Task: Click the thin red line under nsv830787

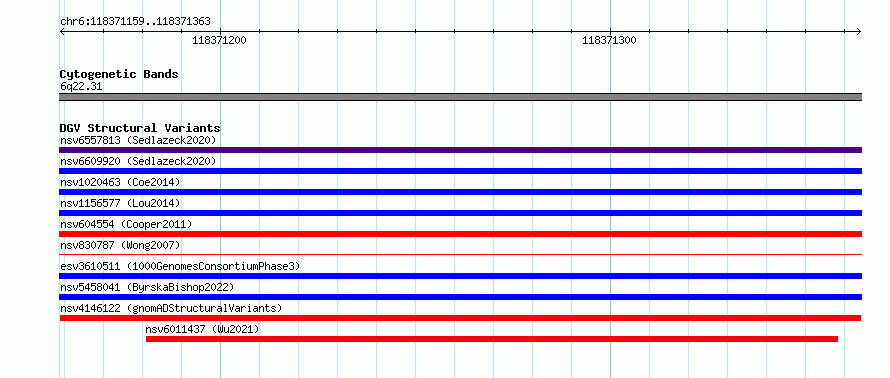Action: tap(460, 254)
